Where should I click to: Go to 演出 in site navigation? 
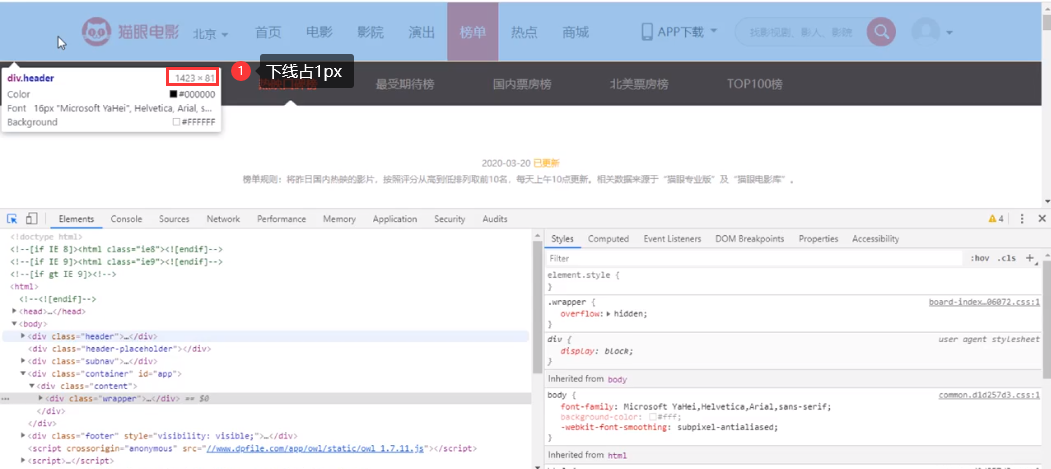[422, 32]
